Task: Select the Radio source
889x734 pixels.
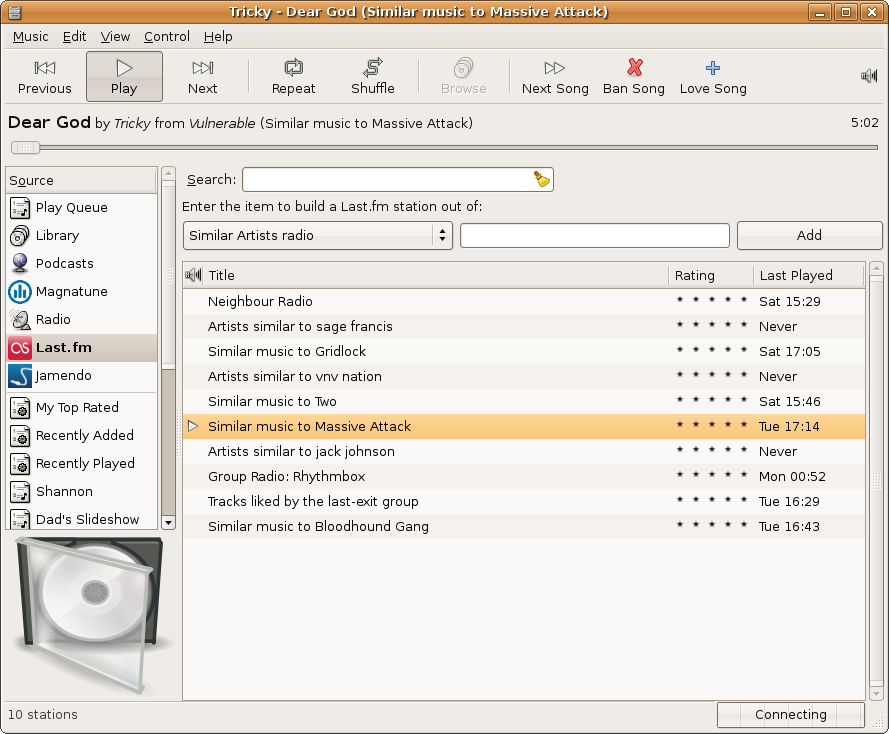Action: click(82, 319)
